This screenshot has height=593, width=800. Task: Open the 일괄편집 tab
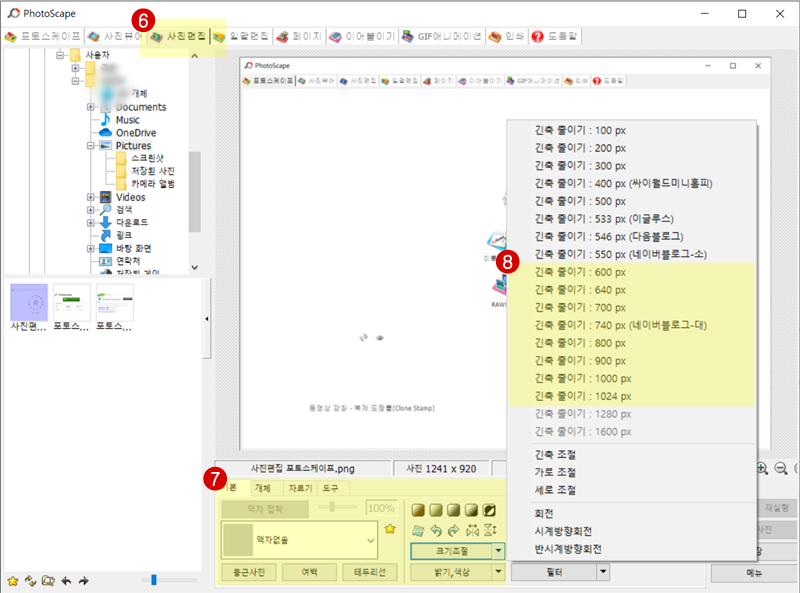click(241, 36)
